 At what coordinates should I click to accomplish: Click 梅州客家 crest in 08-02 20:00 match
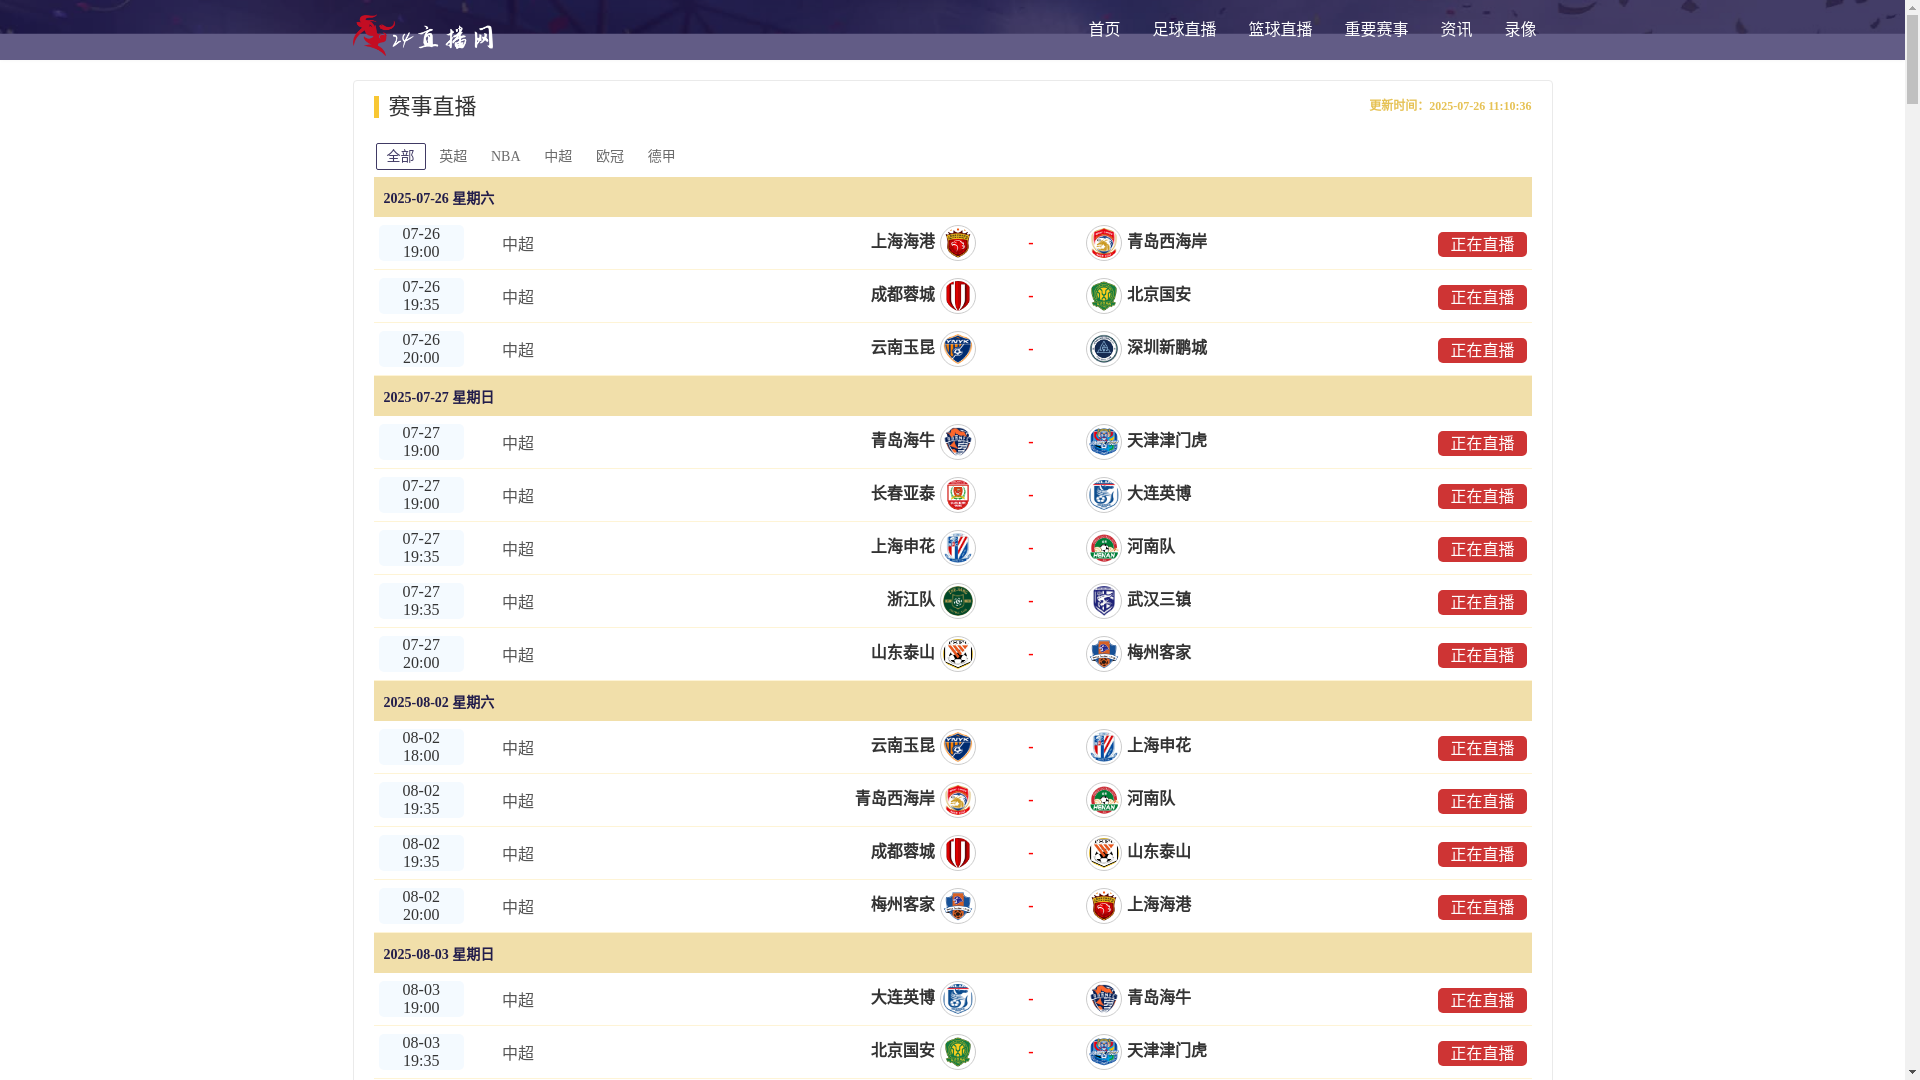pos(958,906)
